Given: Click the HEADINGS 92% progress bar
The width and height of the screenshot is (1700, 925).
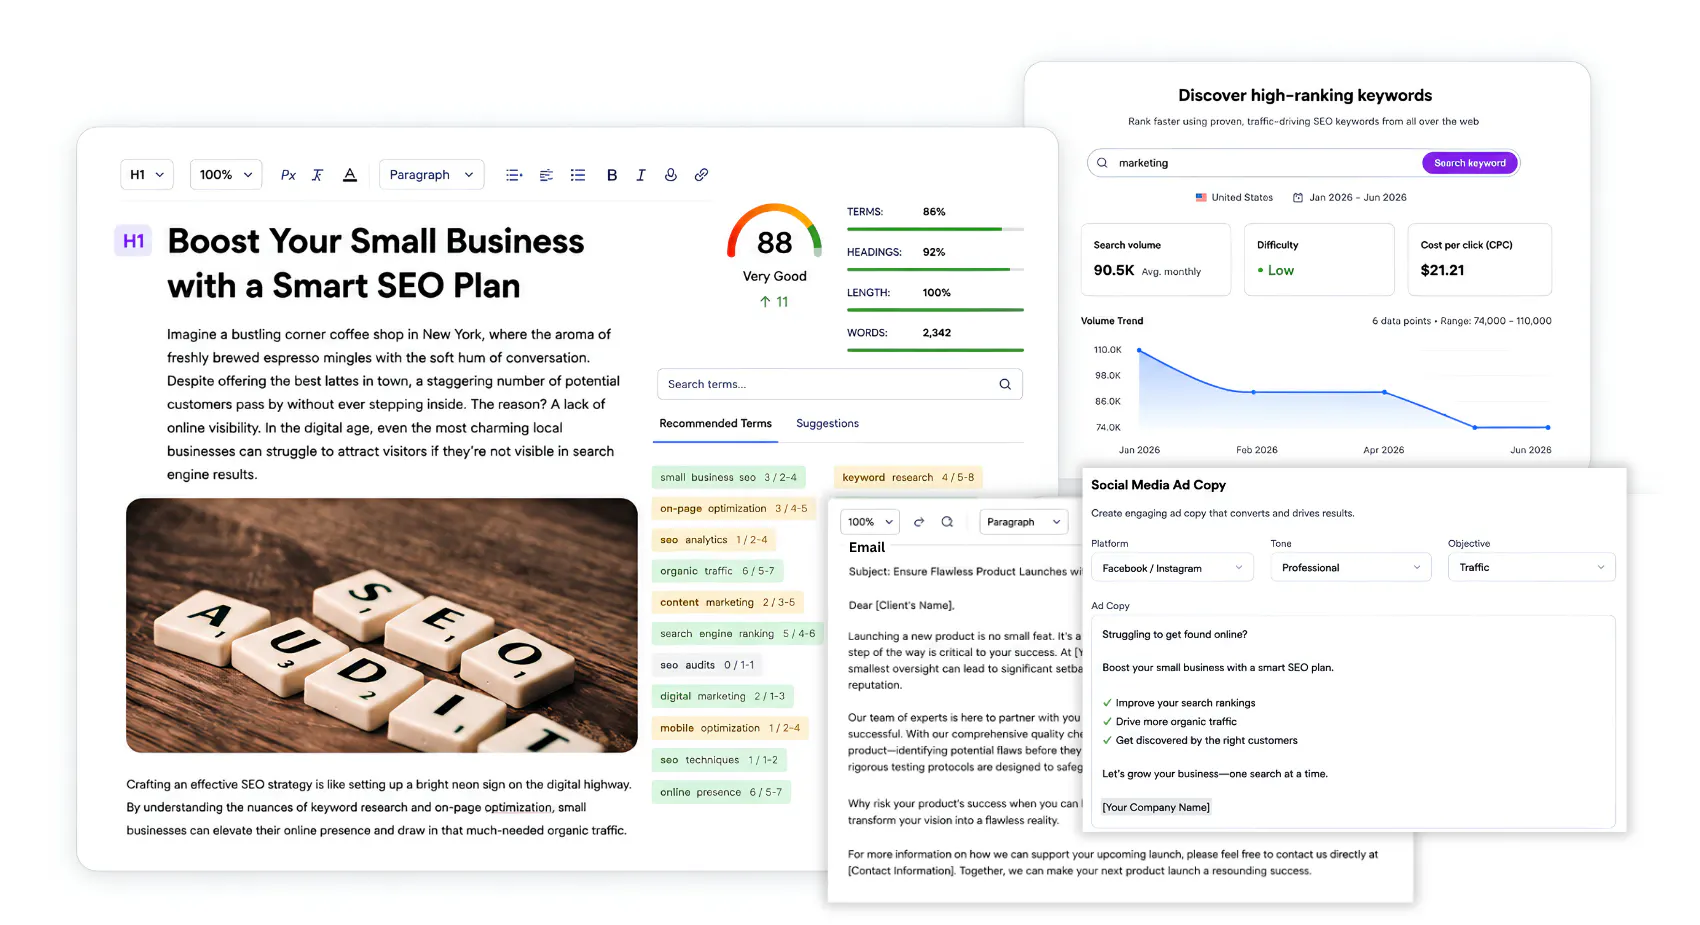Looking at the screenshot, I should coord(935,269).
